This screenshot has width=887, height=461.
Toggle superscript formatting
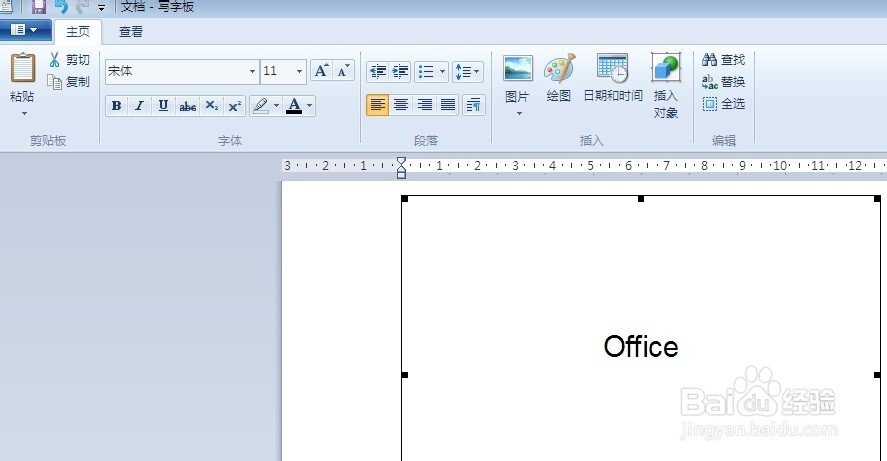[x=234, y=106]
